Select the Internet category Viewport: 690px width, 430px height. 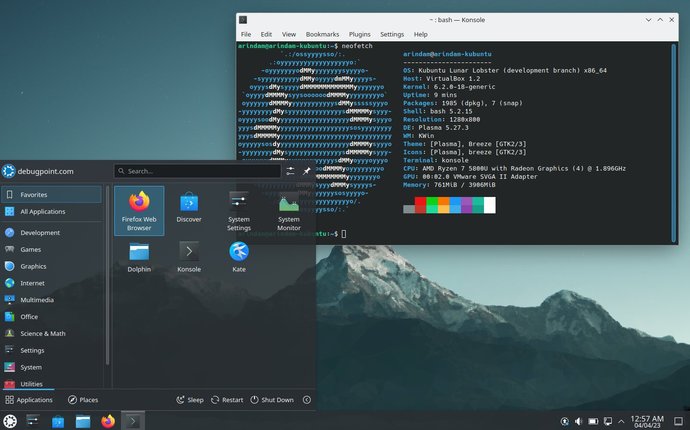point(51,283)
